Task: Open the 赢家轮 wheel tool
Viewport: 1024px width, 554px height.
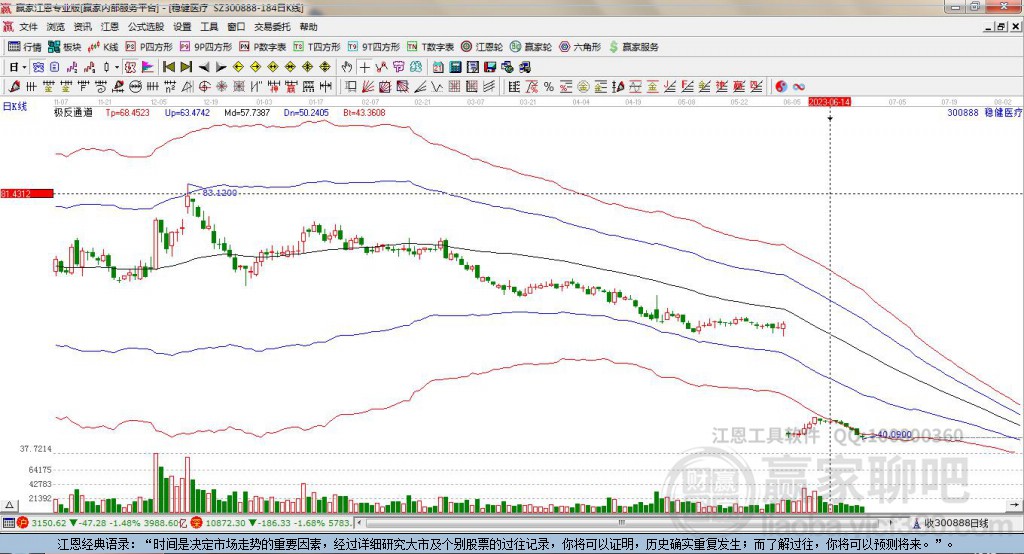Action: (531, 47)
